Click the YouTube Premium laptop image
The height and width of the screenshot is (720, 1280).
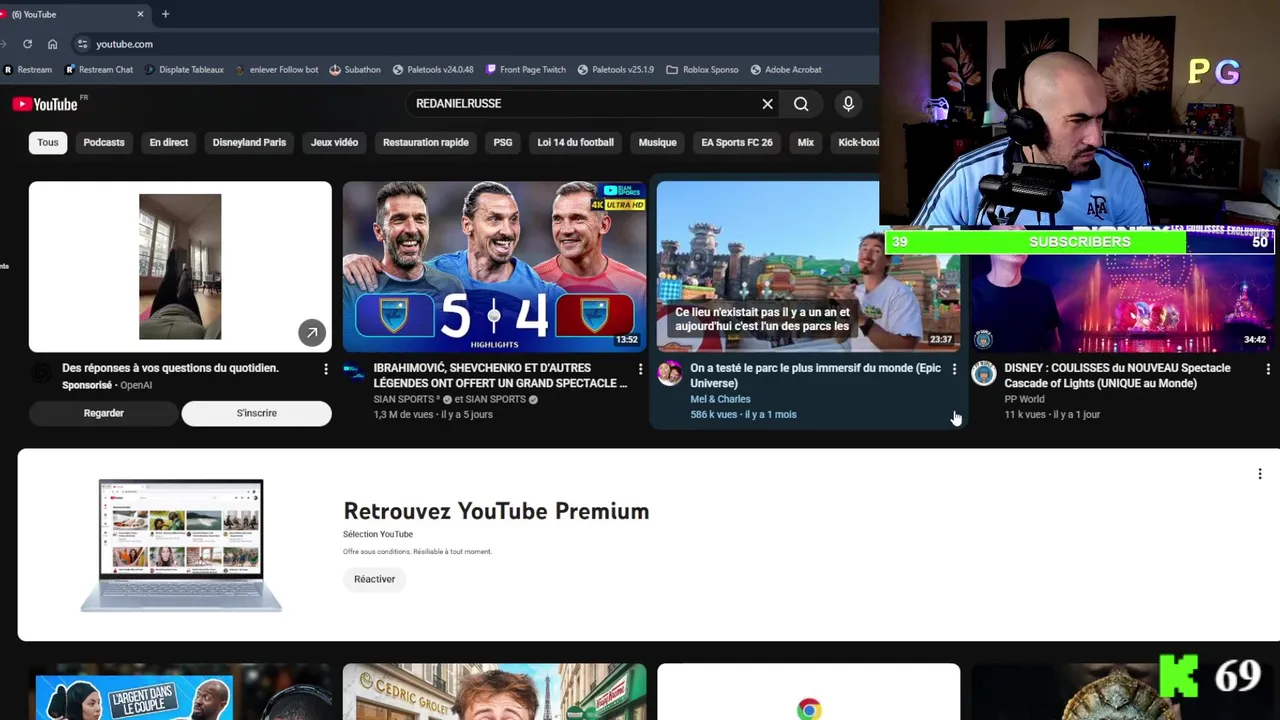pos(181,545)
